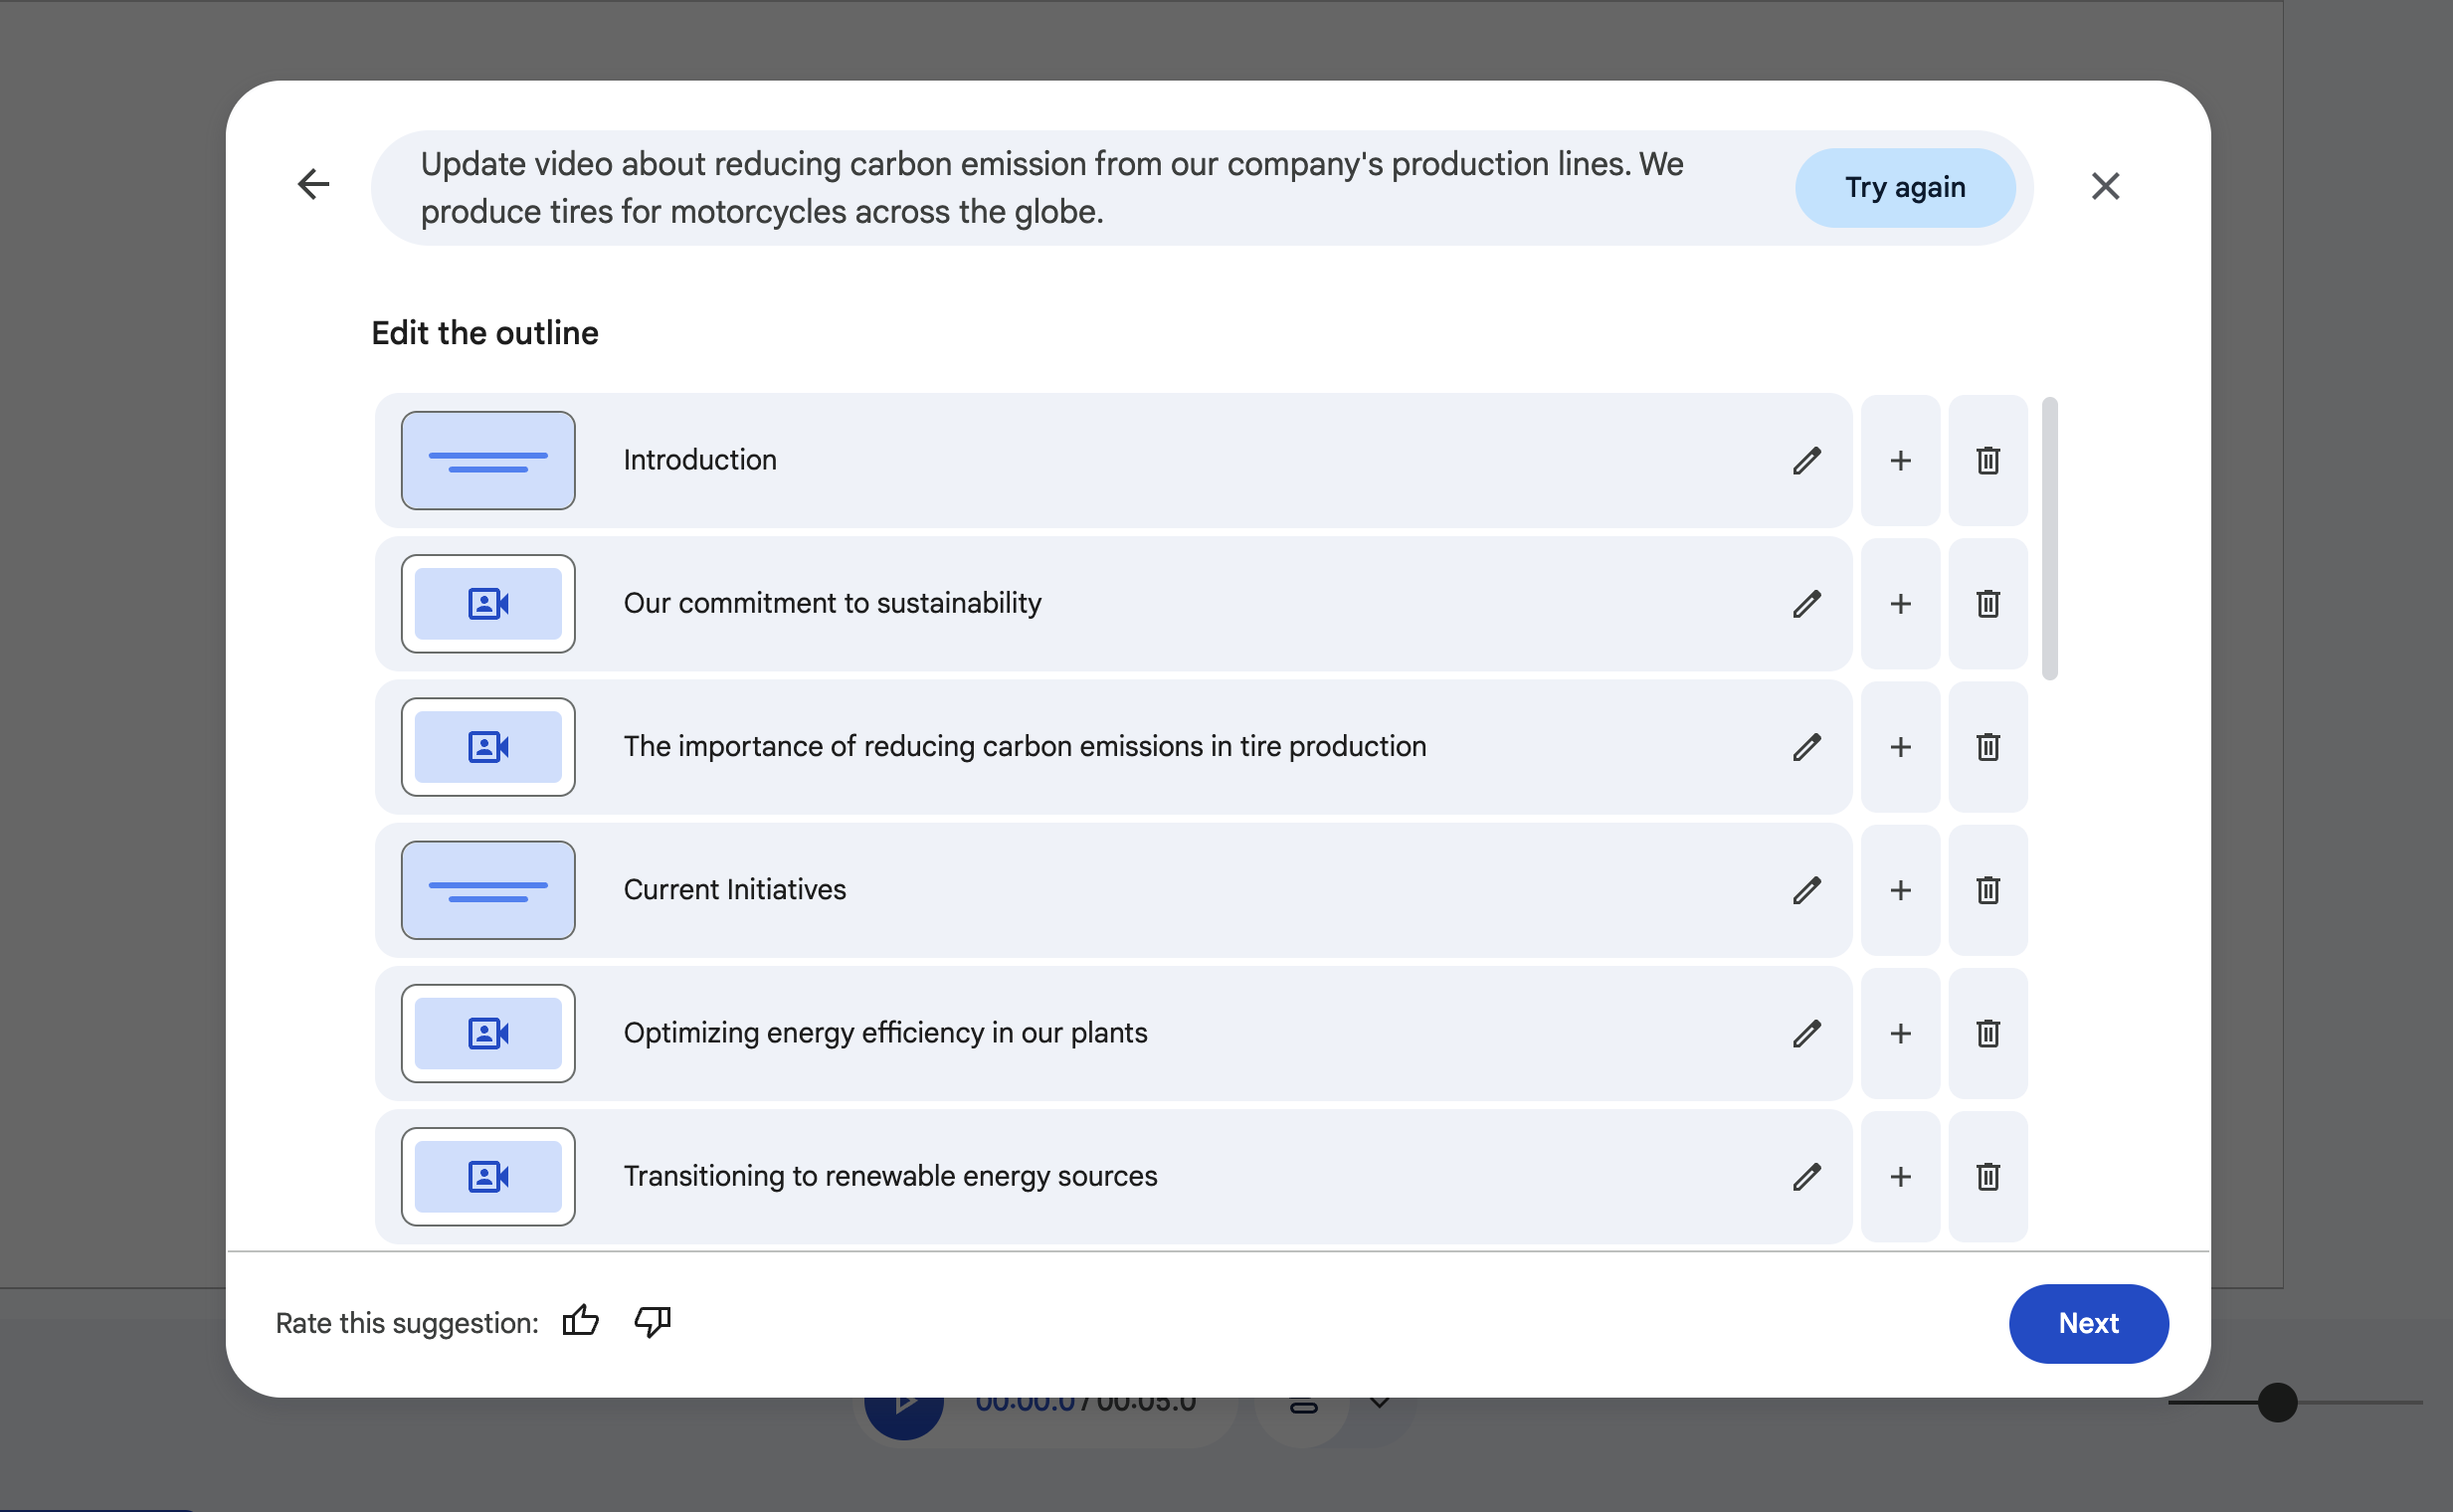This screenshot has height=1512, width=2453.
Task: Click the video prompt text field
Action: click(1050, 188)
